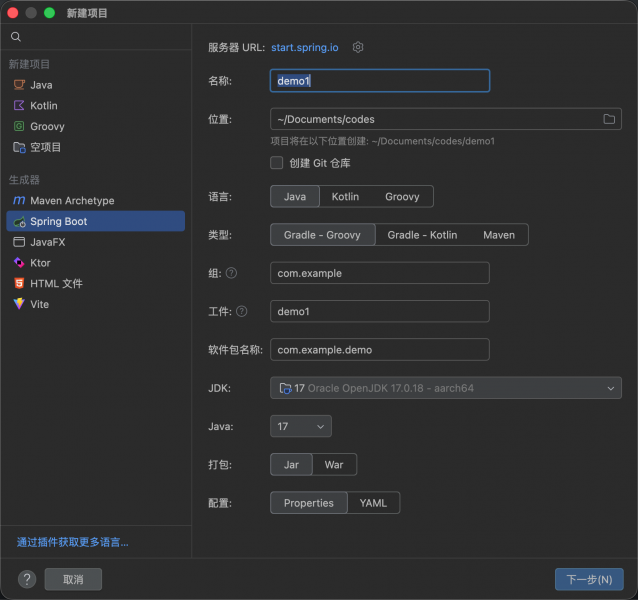Focus the 软件包名称 package name field
The width and height of the screenshot is (638, 600).
(380, 350)
